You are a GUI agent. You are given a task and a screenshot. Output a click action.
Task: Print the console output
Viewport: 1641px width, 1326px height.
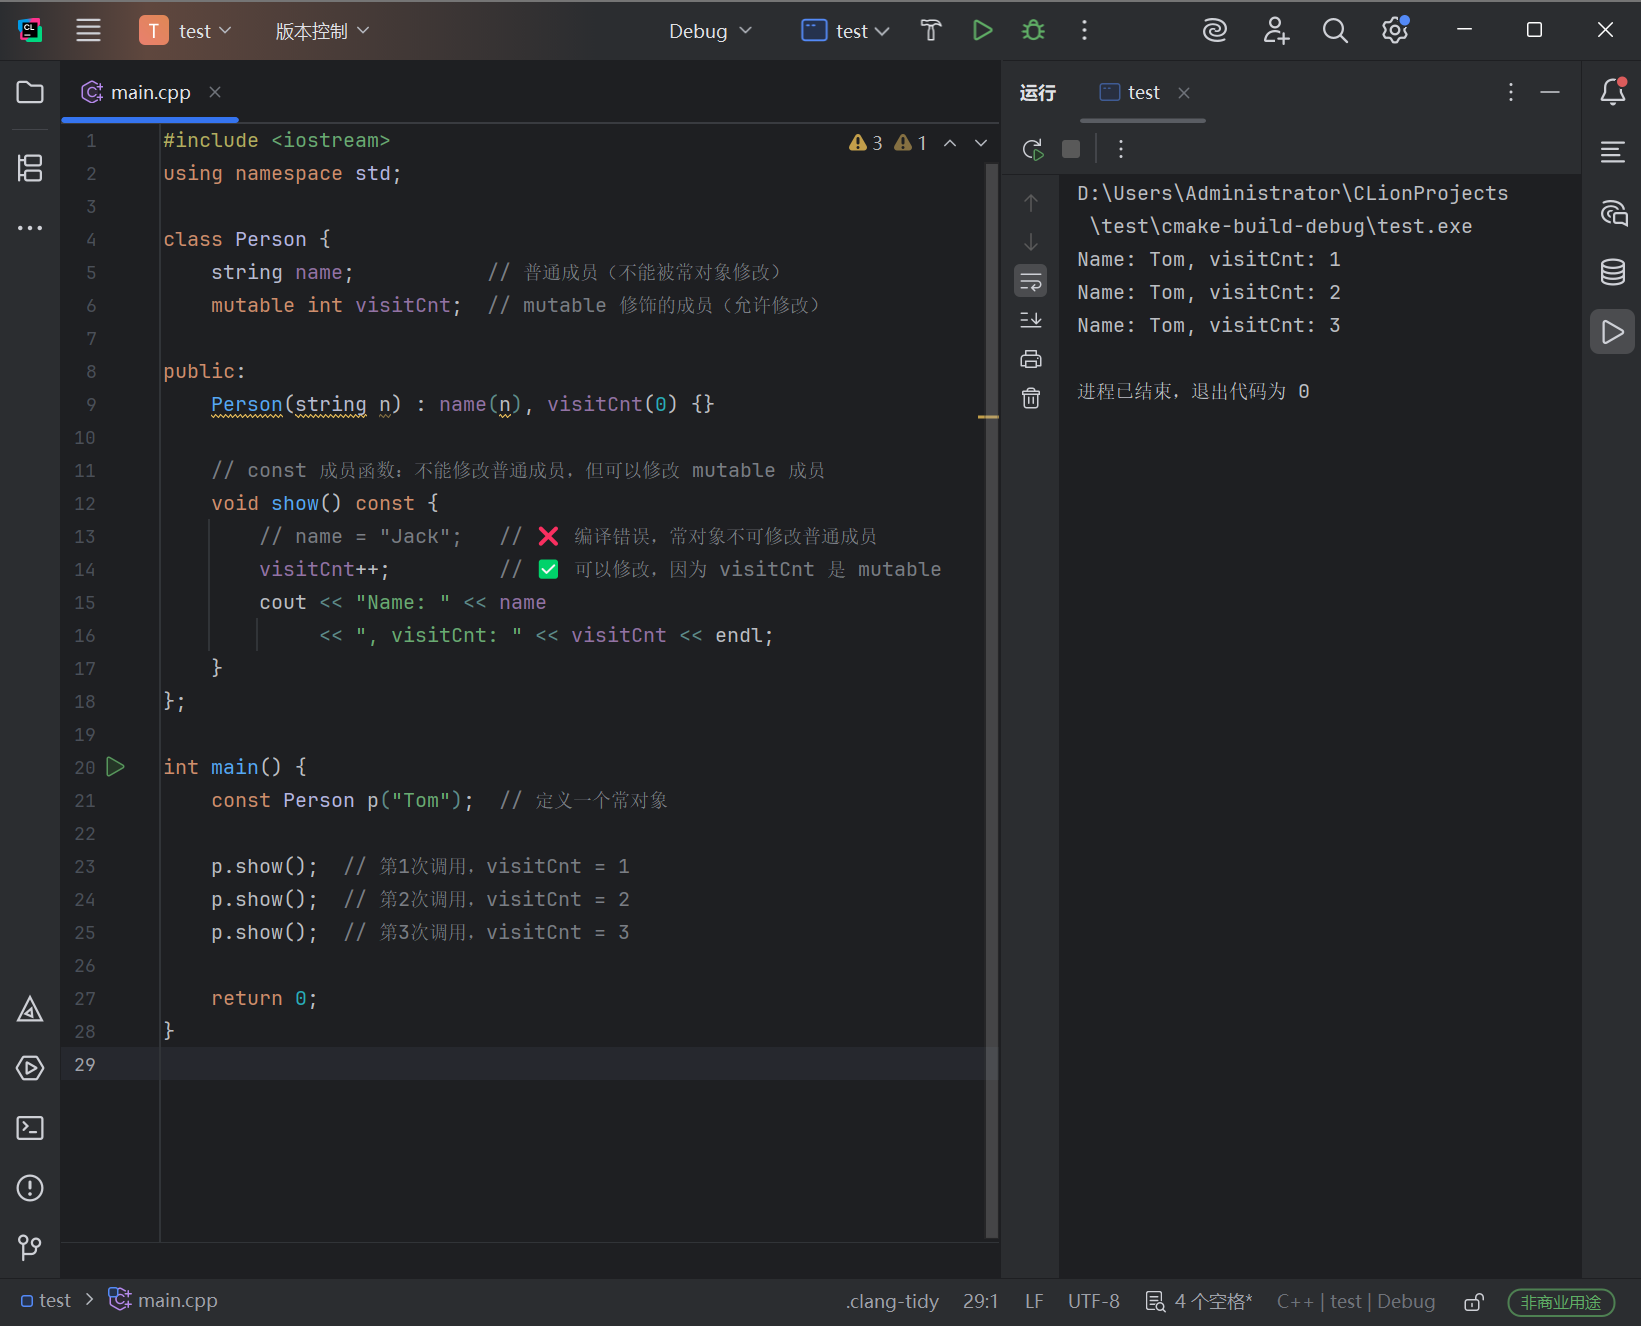click(1031, 359)
